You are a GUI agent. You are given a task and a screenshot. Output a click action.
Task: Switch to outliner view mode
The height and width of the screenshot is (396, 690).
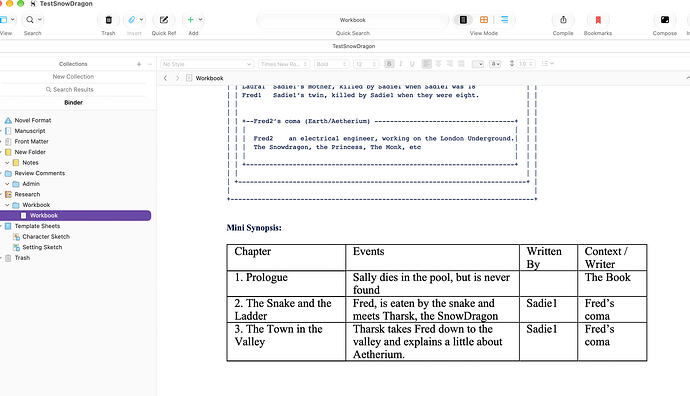coord(504,20)
